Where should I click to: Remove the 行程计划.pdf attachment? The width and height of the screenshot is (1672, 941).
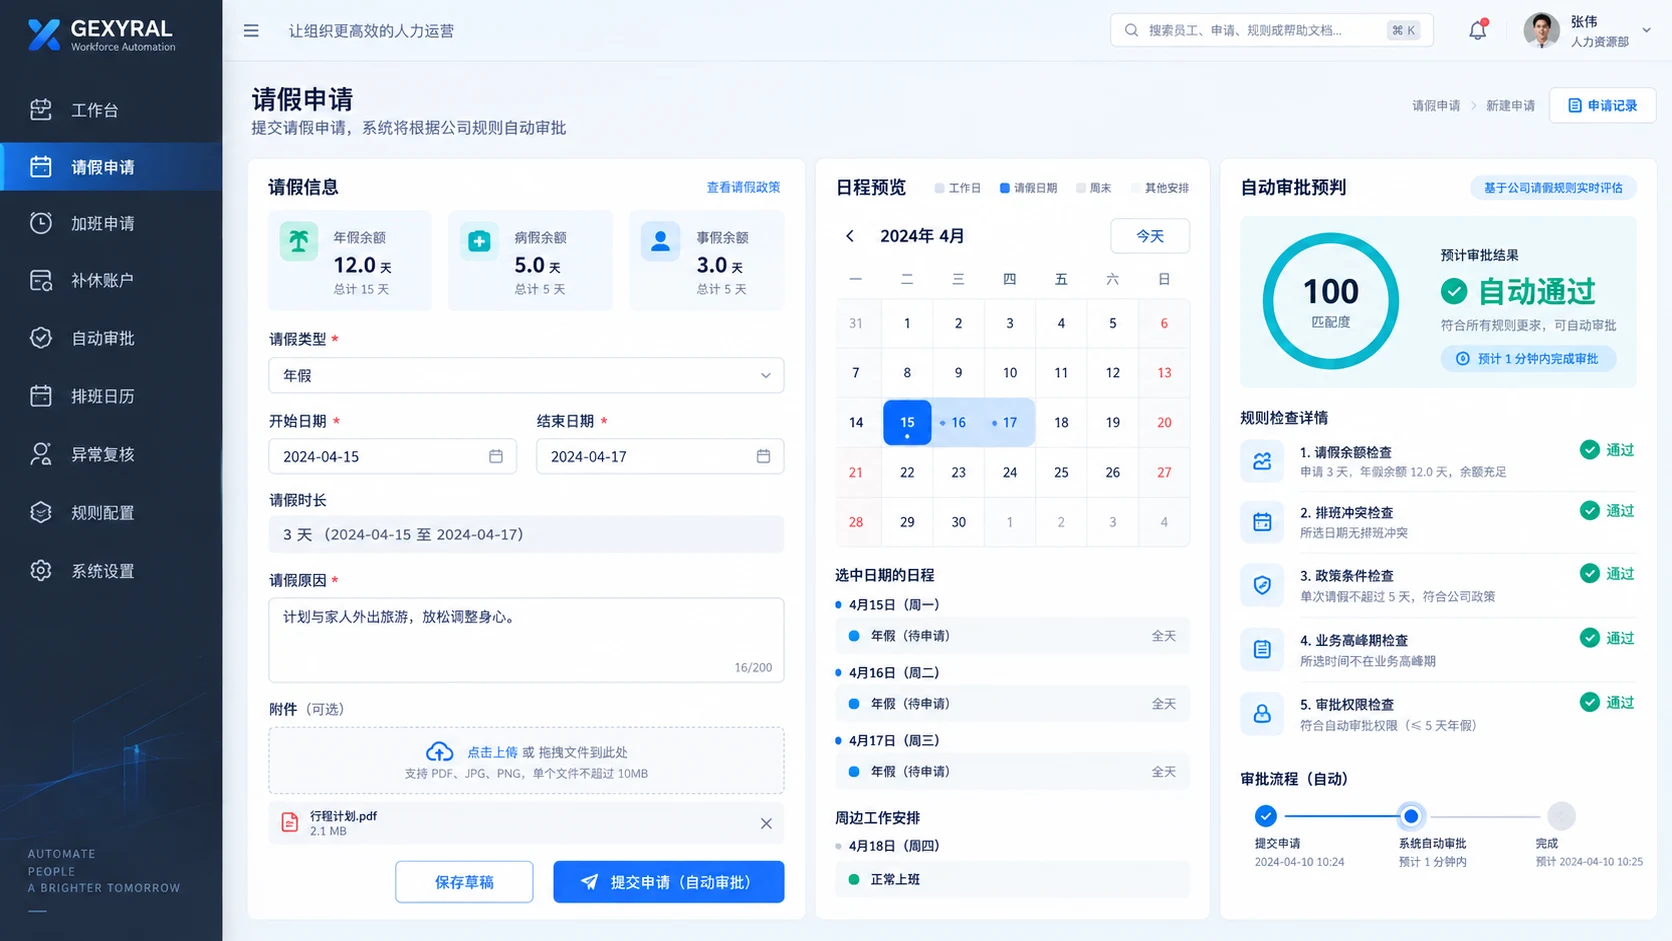pyautogui.click(x=766, y=823)
